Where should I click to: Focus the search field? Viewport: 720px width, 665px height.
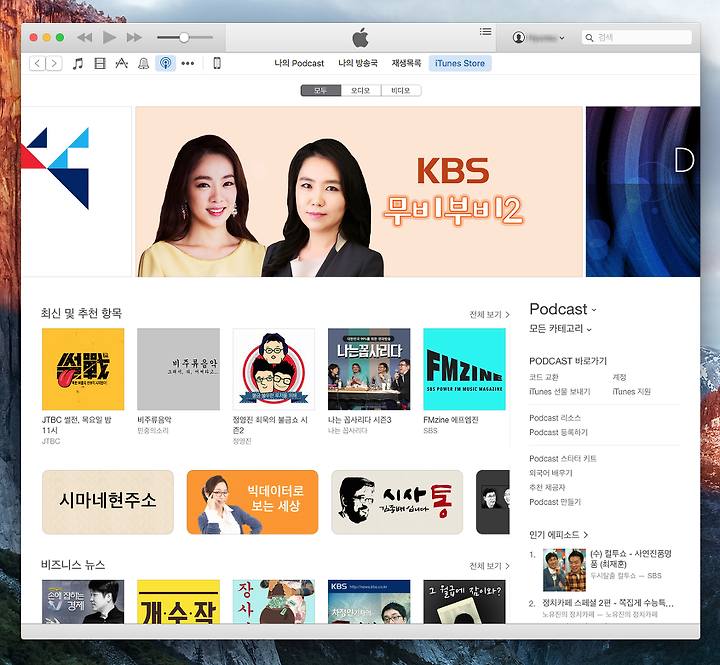click(636, 37)
